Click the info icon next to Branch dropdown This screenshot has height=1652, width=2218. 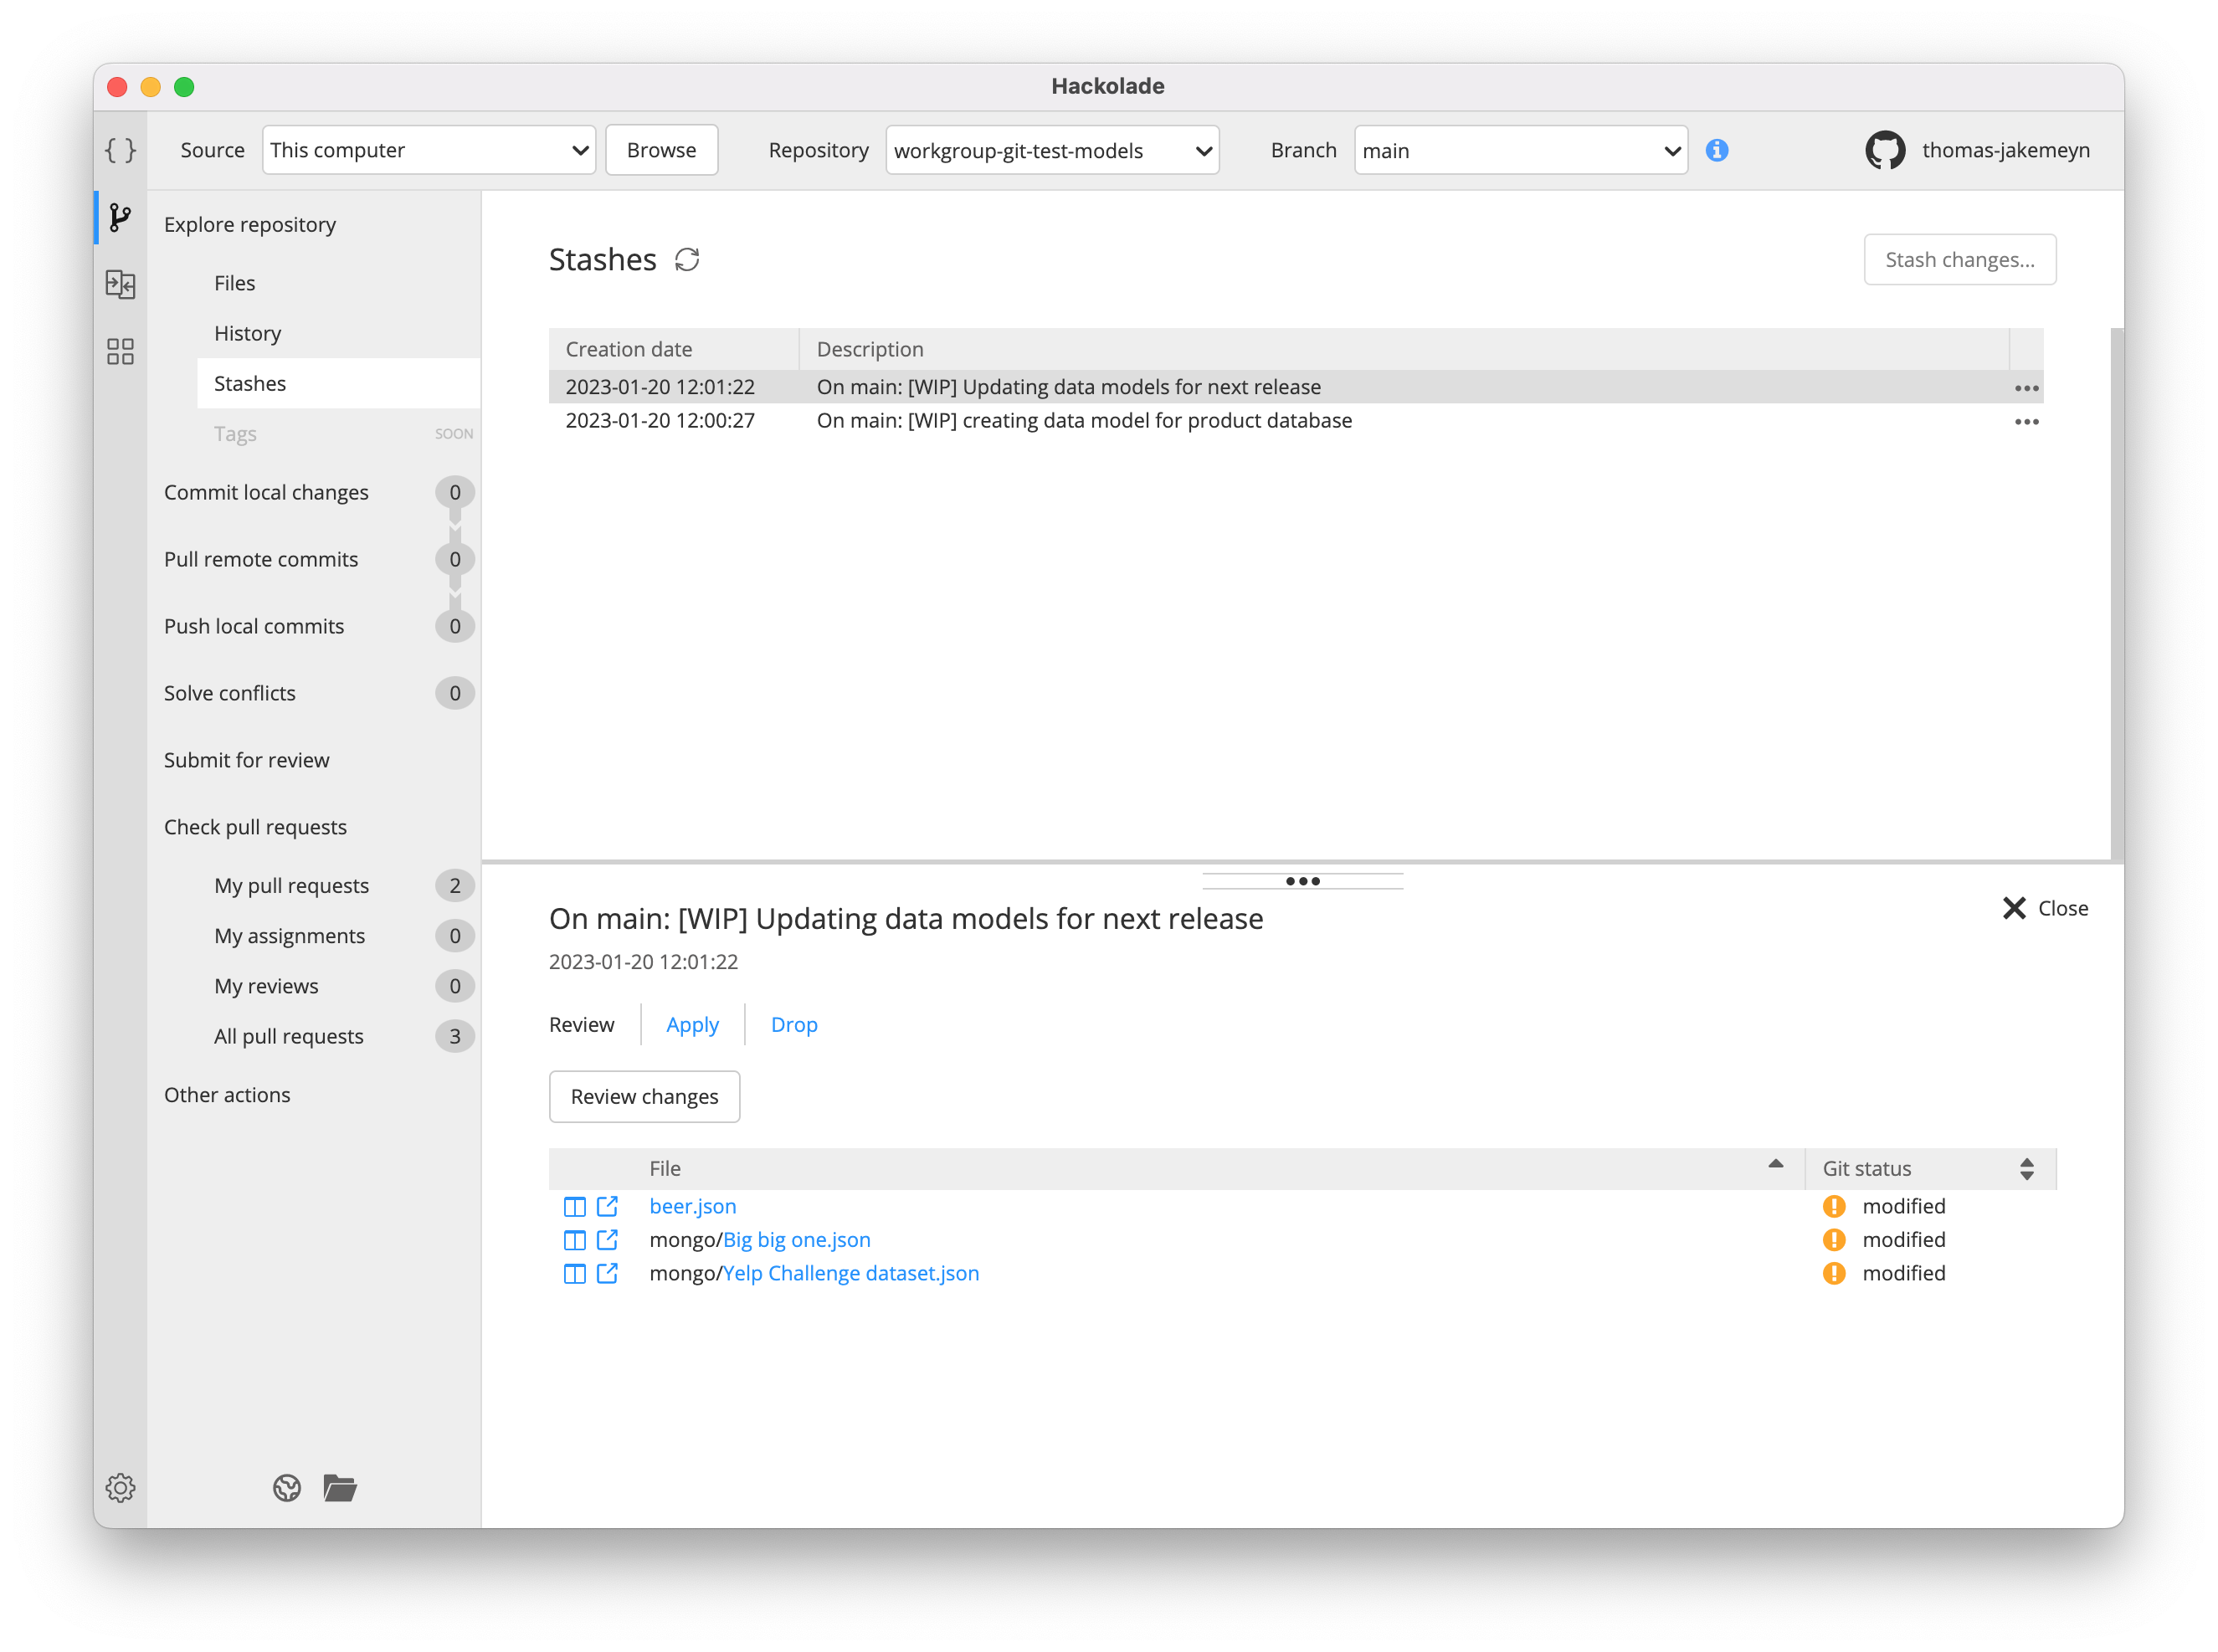[x=1717, y=149]
